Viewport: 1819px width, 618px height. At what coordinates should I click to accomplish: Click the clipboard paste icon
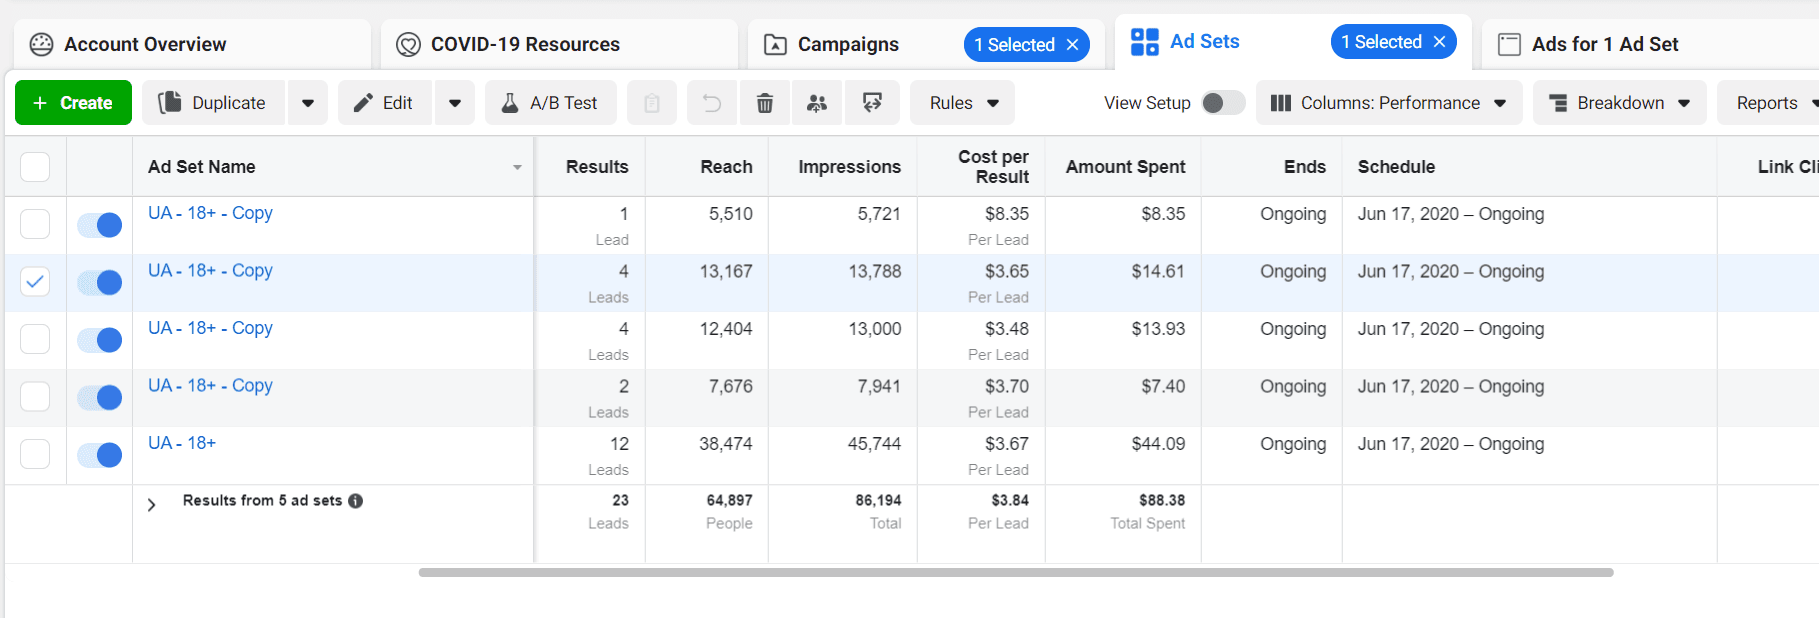pyautogui.click(x=652, y=103)
